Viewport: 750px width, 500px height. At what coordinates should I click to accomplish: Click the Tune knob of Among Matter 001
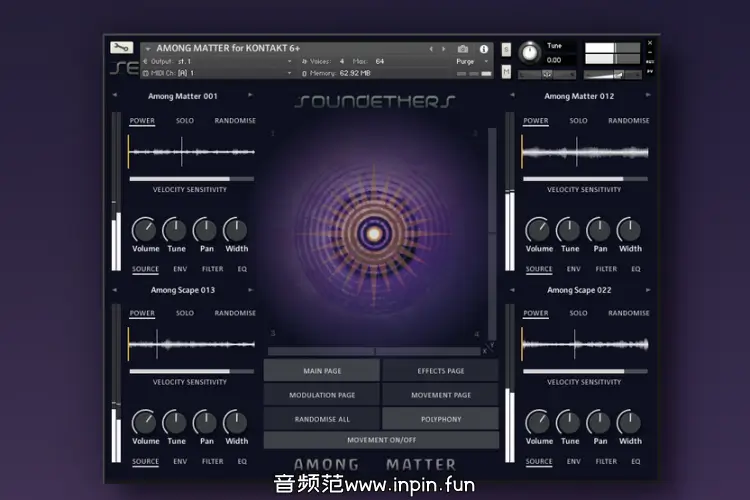(x=175, y=230)
